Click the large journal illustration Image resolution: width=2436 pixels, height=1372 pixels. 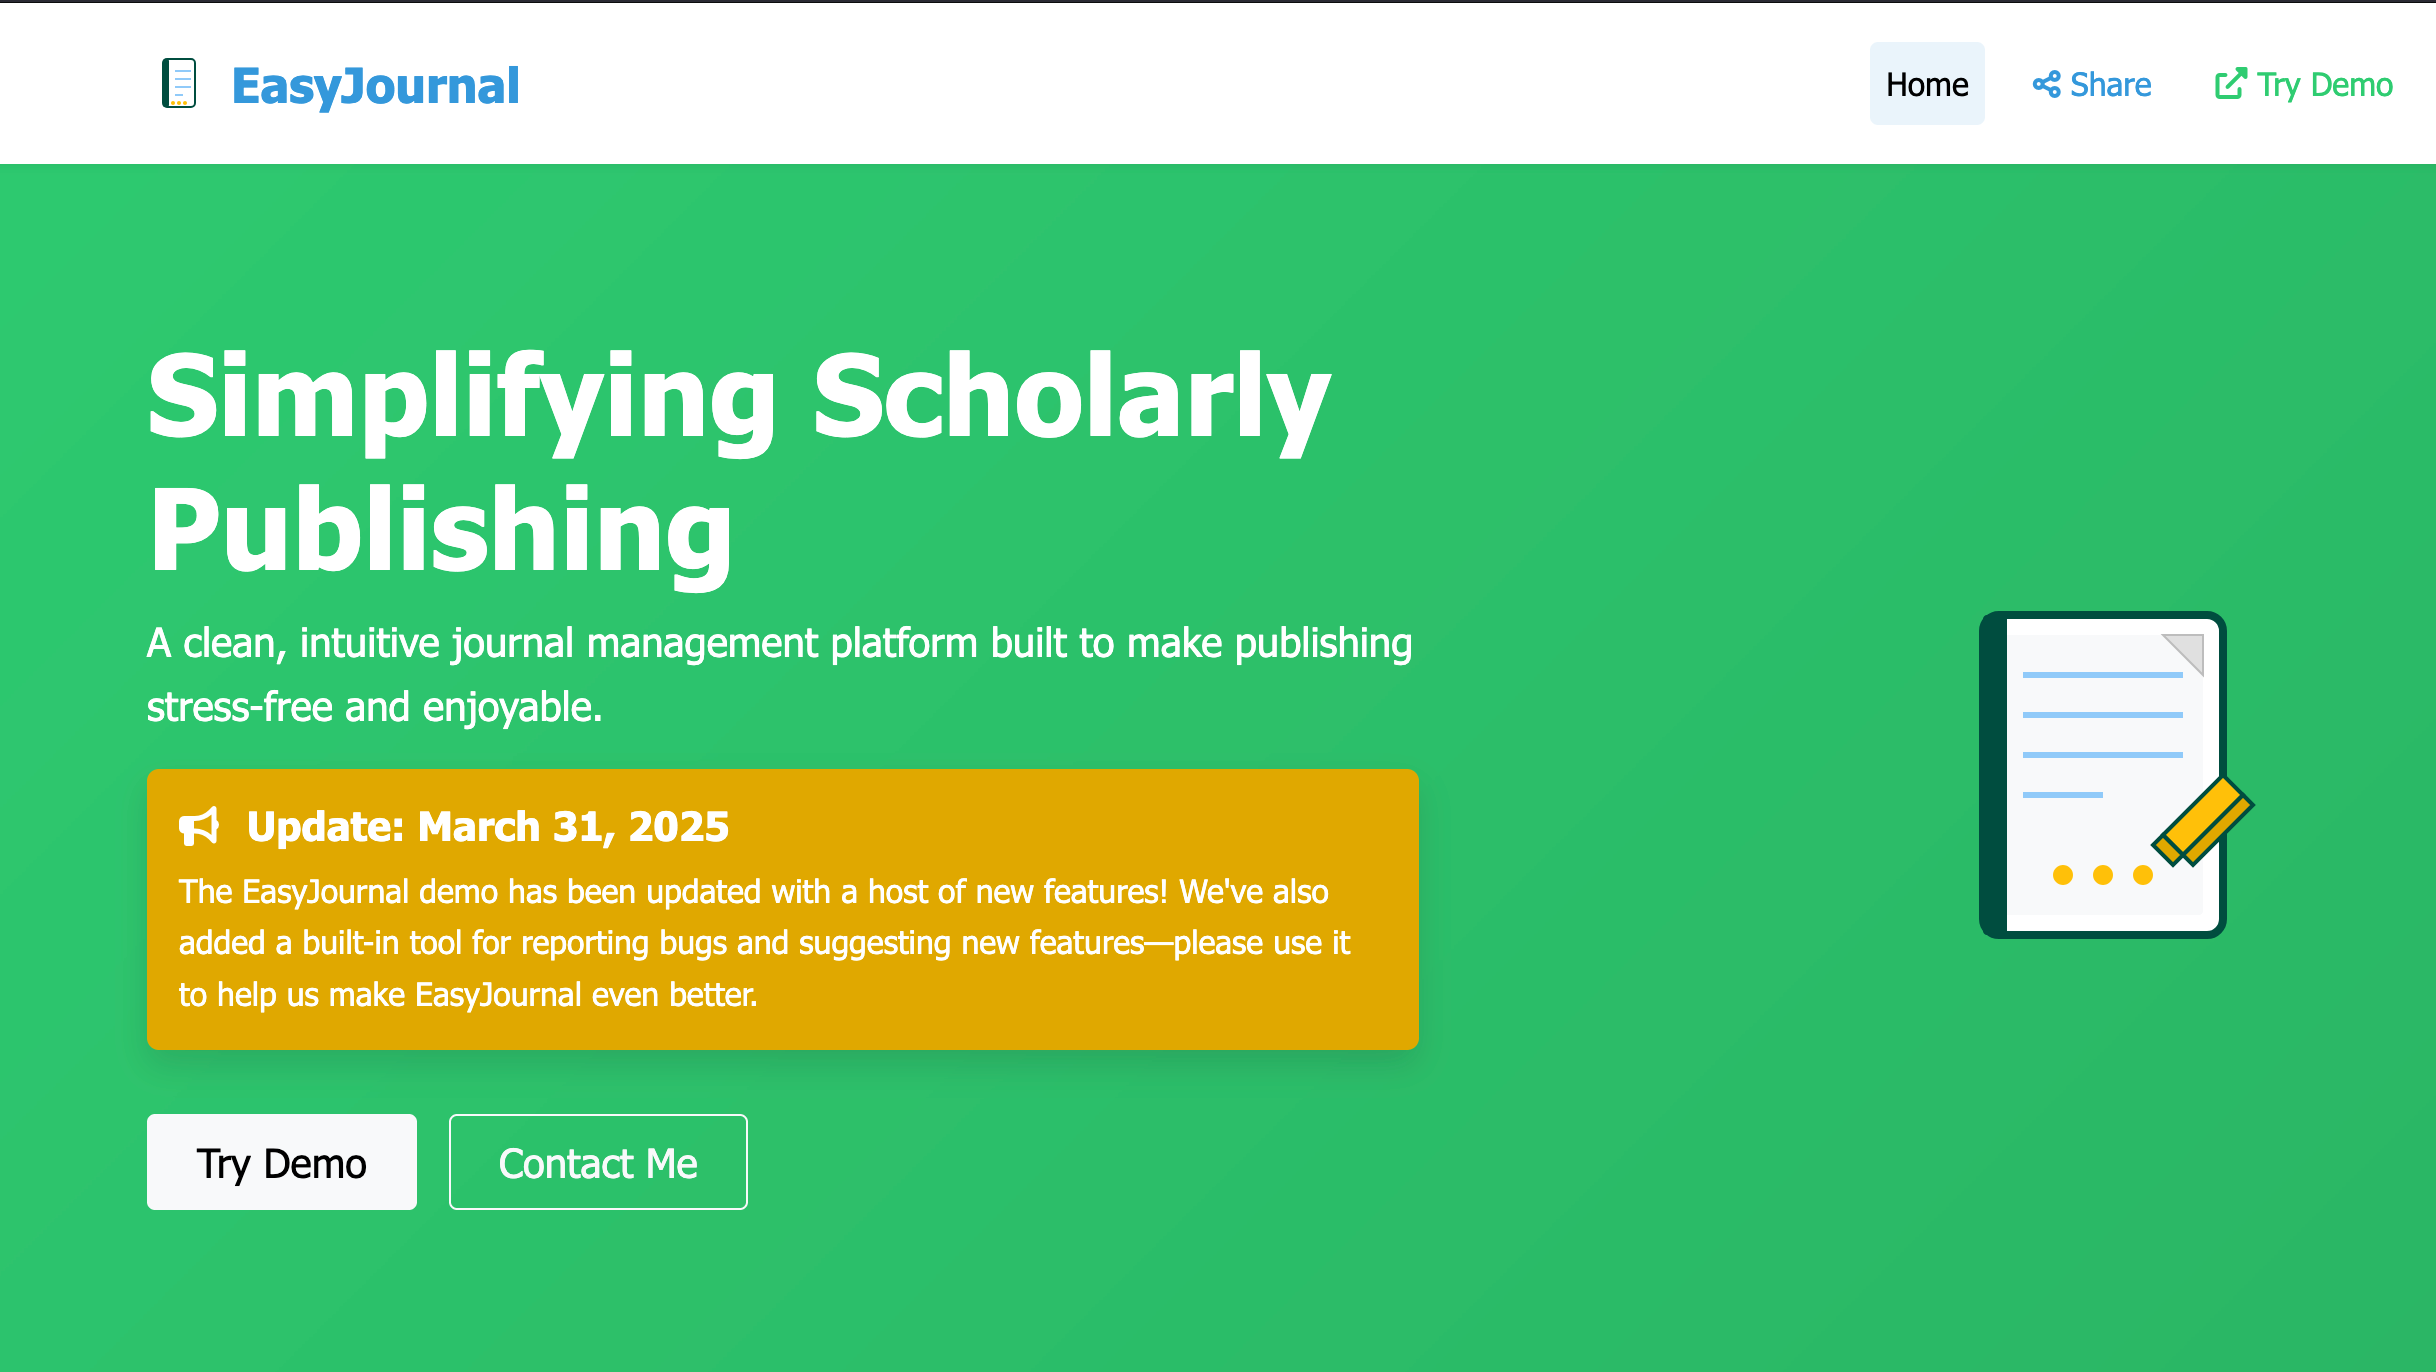coord(2116,775)
